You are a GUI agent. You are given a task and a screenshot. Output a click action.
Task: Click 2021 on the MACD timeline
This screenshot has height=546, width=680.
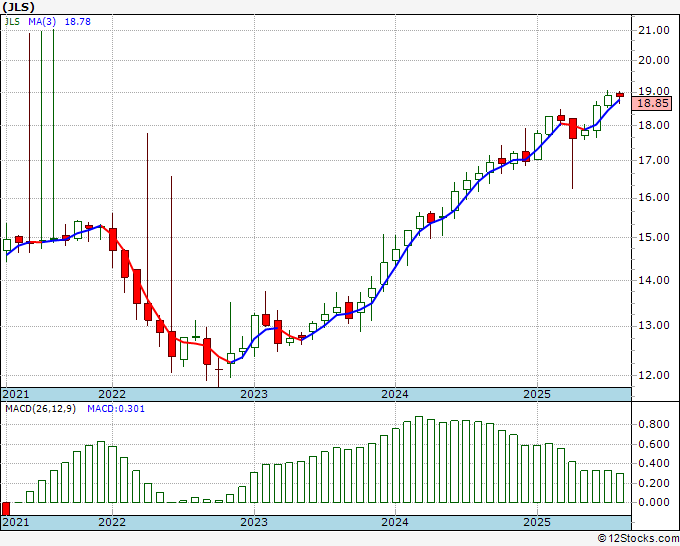click(x=16, y=522)
